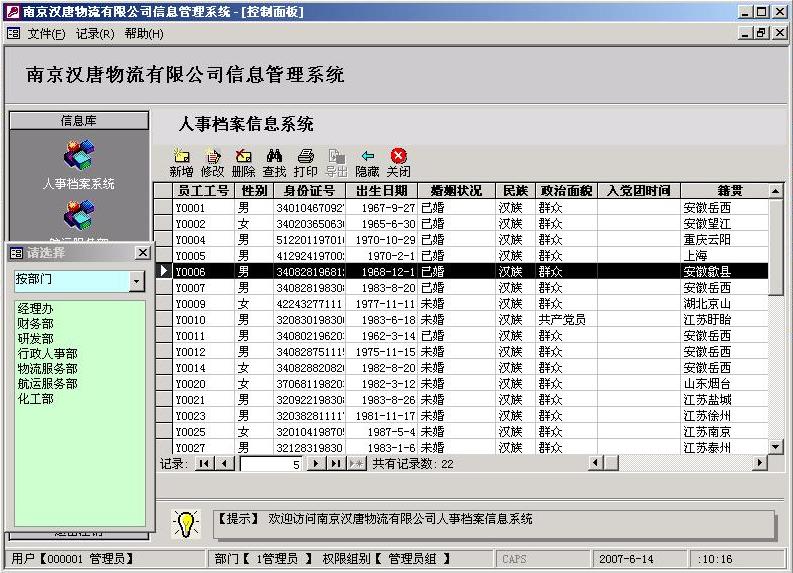Click birth date 1987-5-4 cell
793x573 pixels.
[381, 432]
